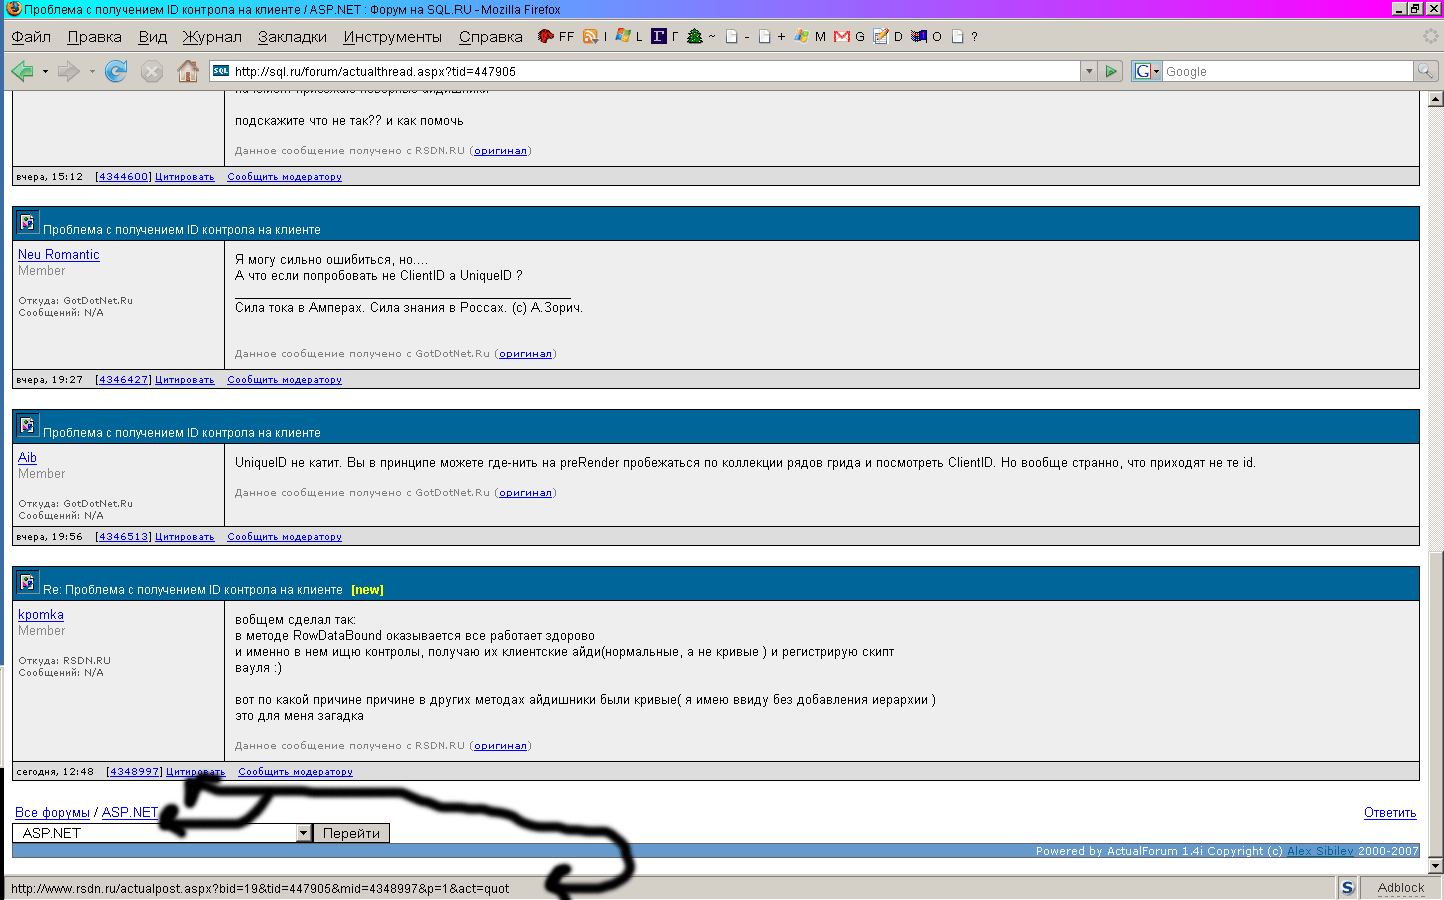Open the back button history dropdown arrow
This screenshot has height=900, width=1444.
[45, 71]
